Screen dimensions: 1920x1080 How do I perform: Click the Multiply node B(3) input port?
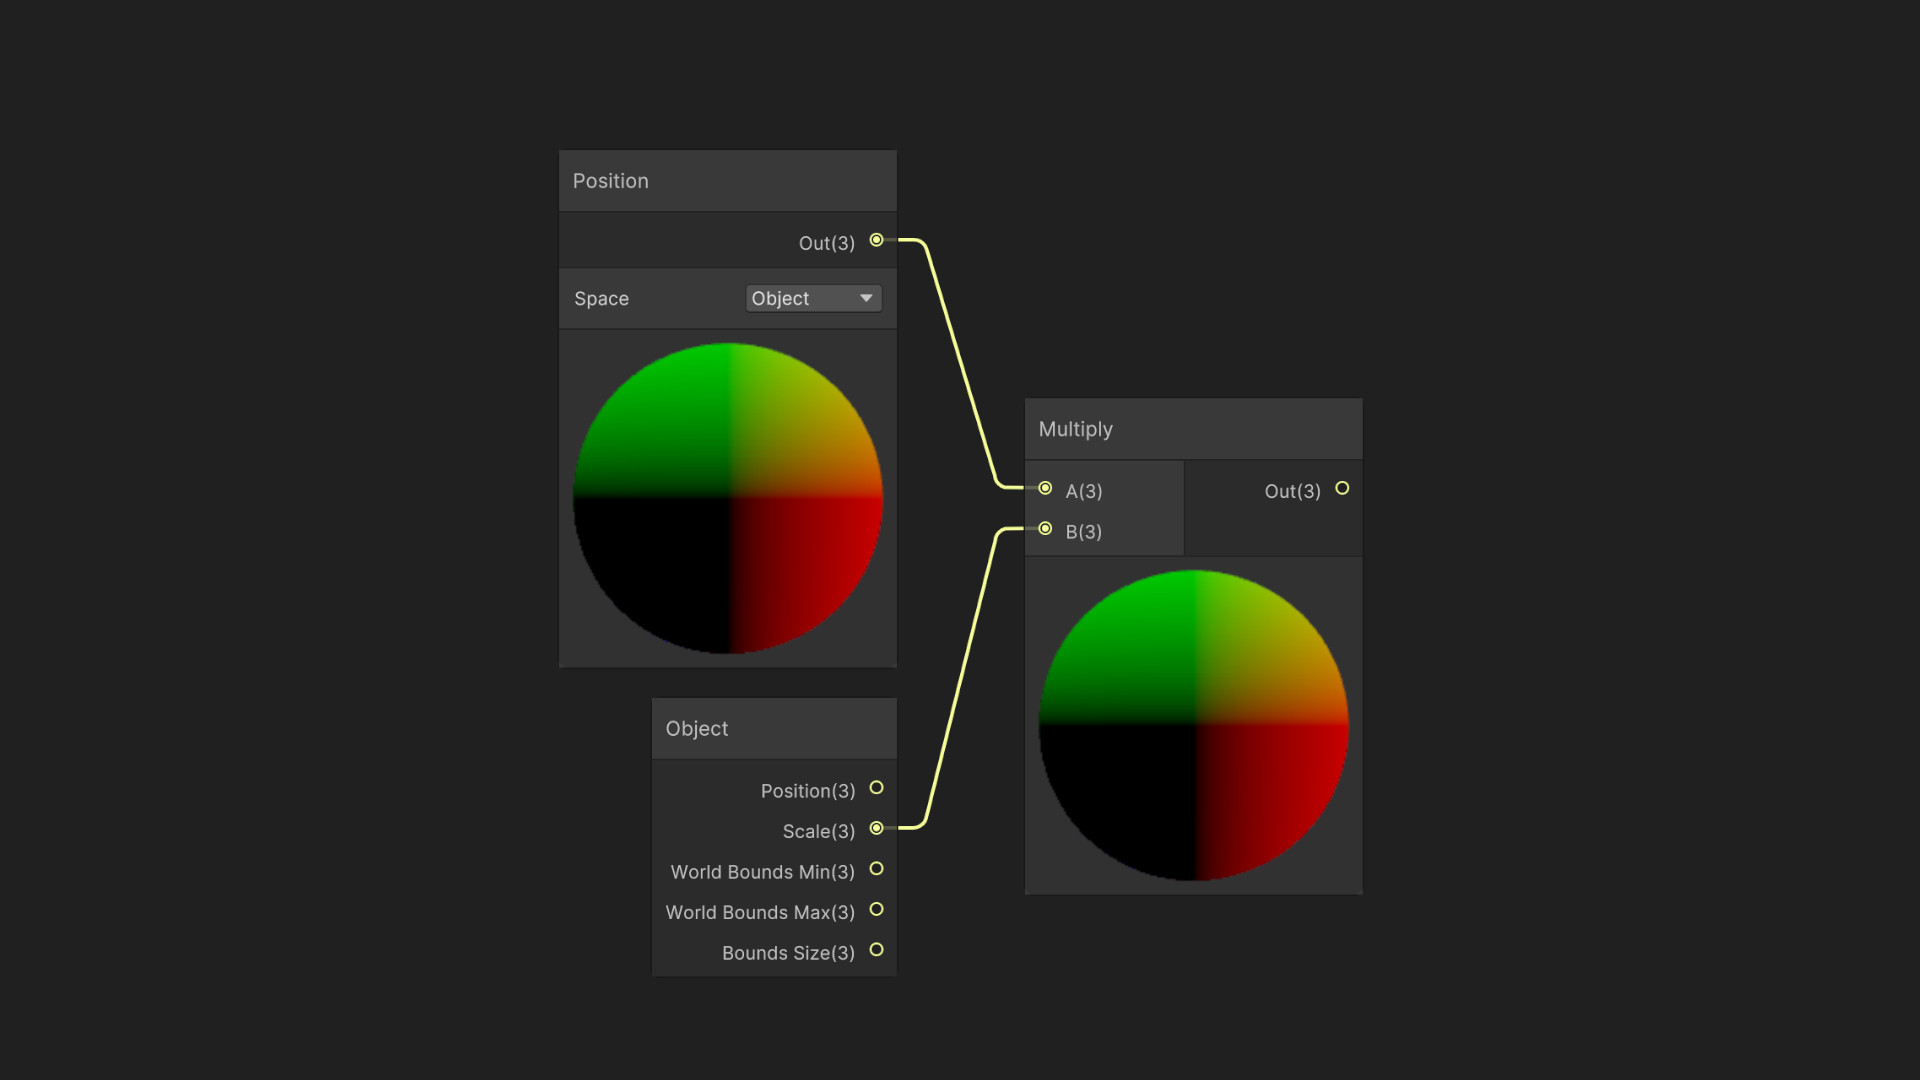[x=1045, y=529]
